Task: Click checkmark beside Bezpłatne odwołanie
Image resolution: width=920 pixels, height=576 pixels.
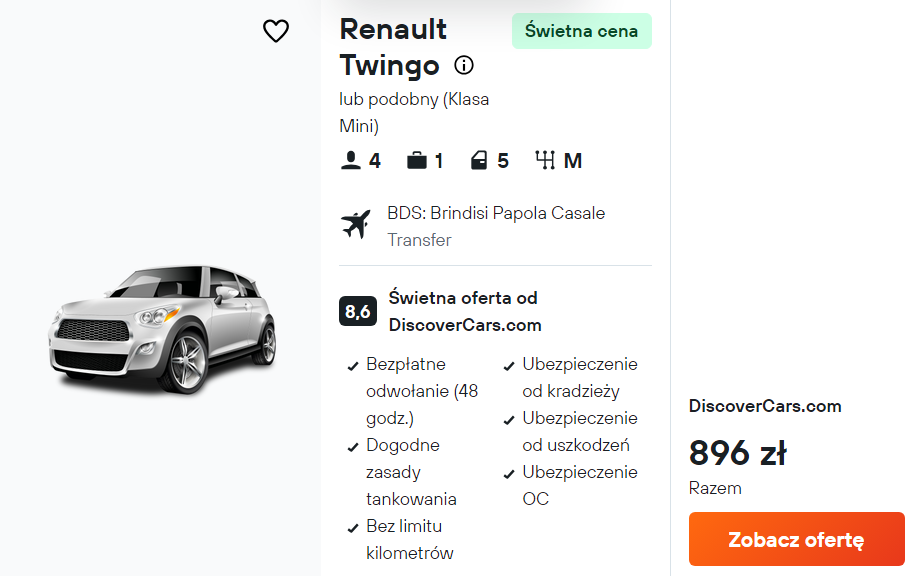Action: [352, 366]
